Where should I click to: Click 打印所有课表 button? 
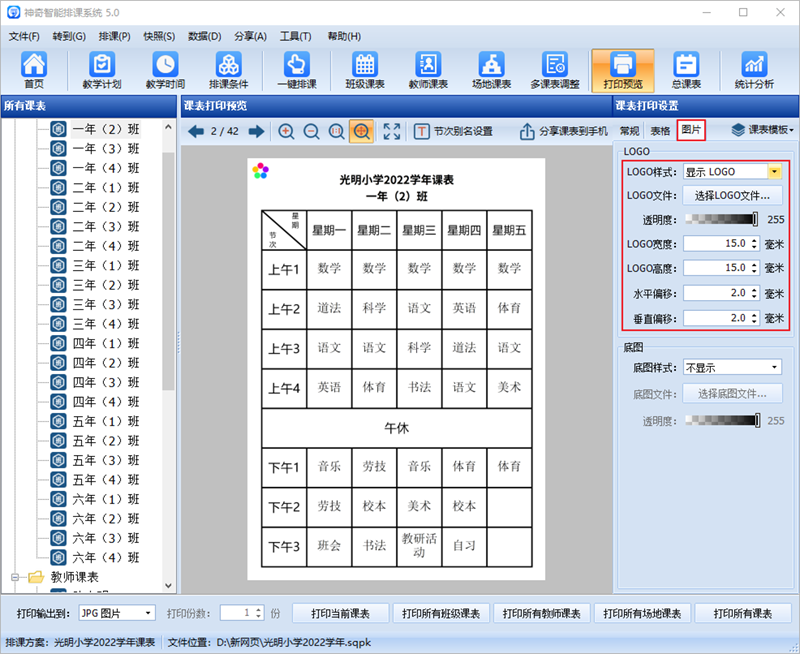742,614
